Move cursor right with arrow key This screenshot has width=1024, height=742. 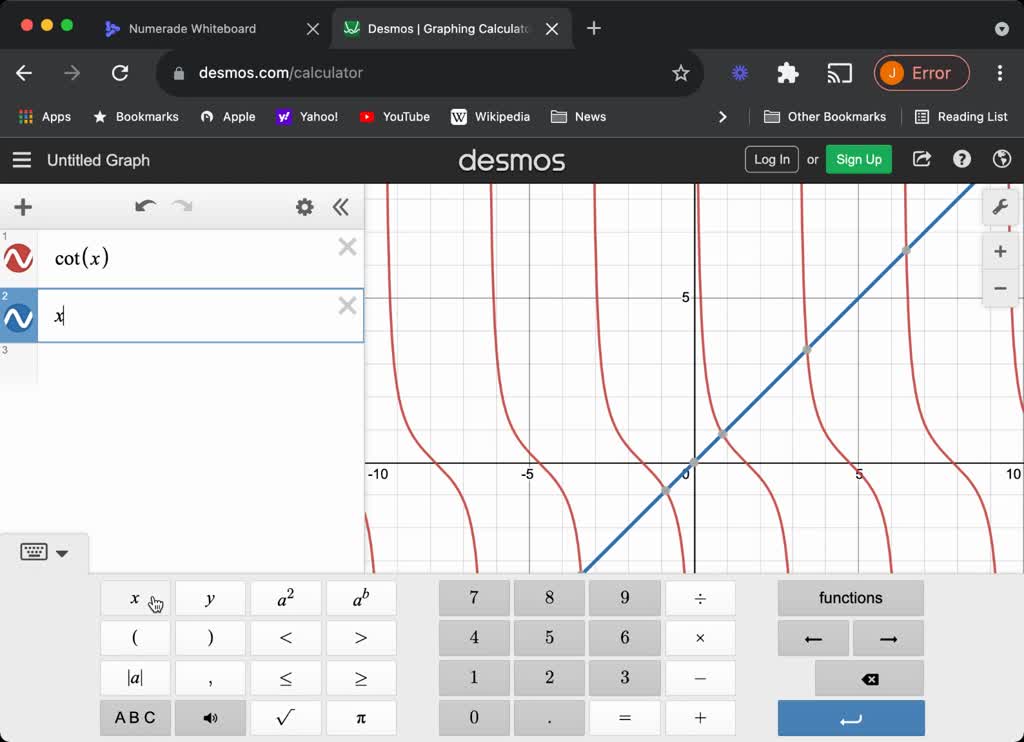(888, 638)
